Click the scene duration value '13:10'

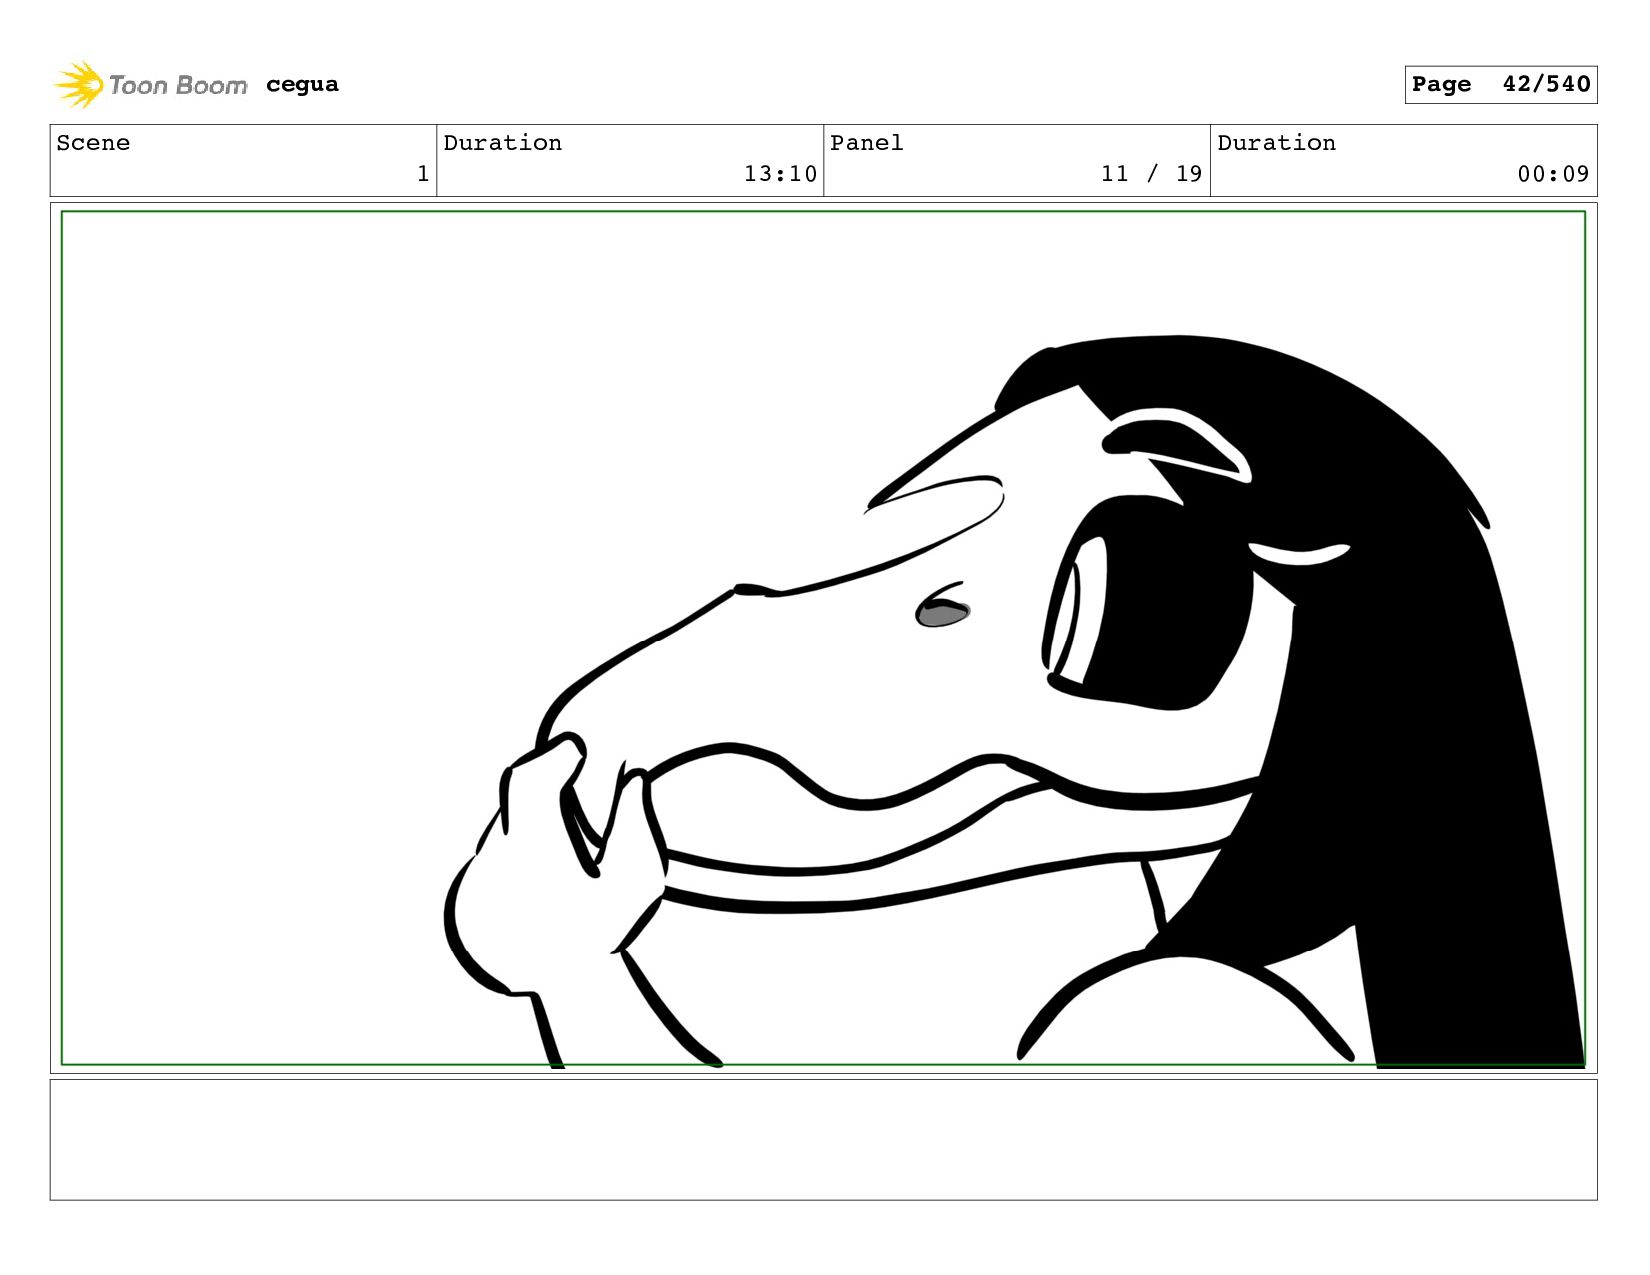[x=780, y=174]
